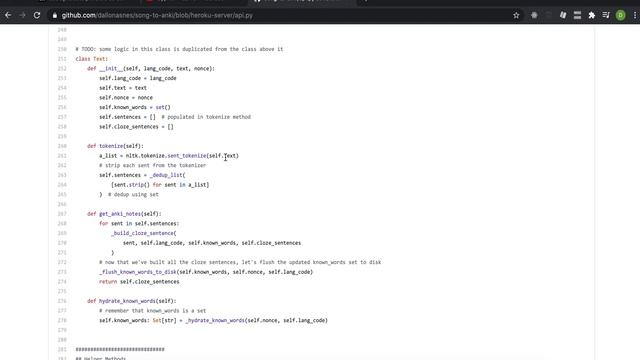This screenshot has width=640, height=360.
Task: Click the 'class Text:' line
Action: pos(91,59)
